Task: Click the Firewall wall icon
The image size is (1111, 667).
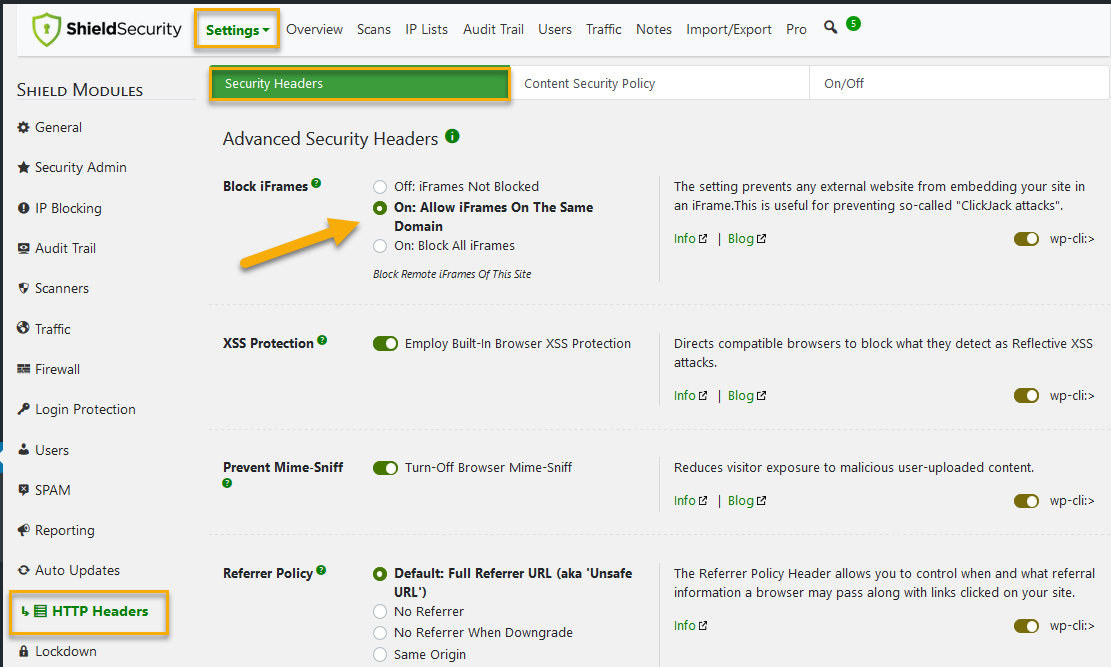Action: tap(23, 369)
